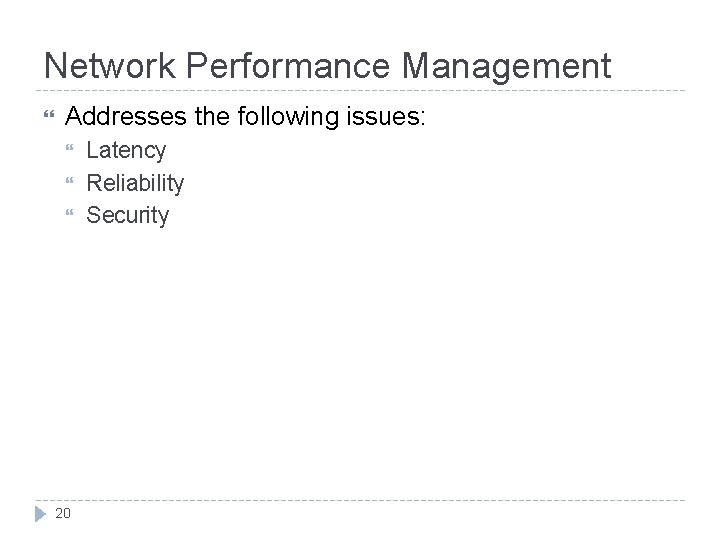Viewport: 720px width, 540px height.
Task: Click the word "following" in the first bullet
Action: click(288, 117)
